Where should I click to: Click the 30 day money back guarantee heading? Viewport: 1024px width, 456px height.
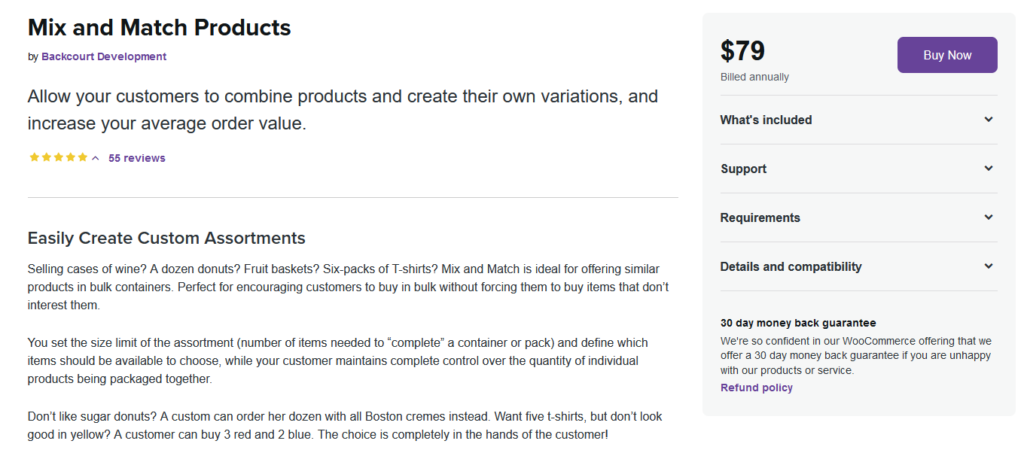point(798,323)
